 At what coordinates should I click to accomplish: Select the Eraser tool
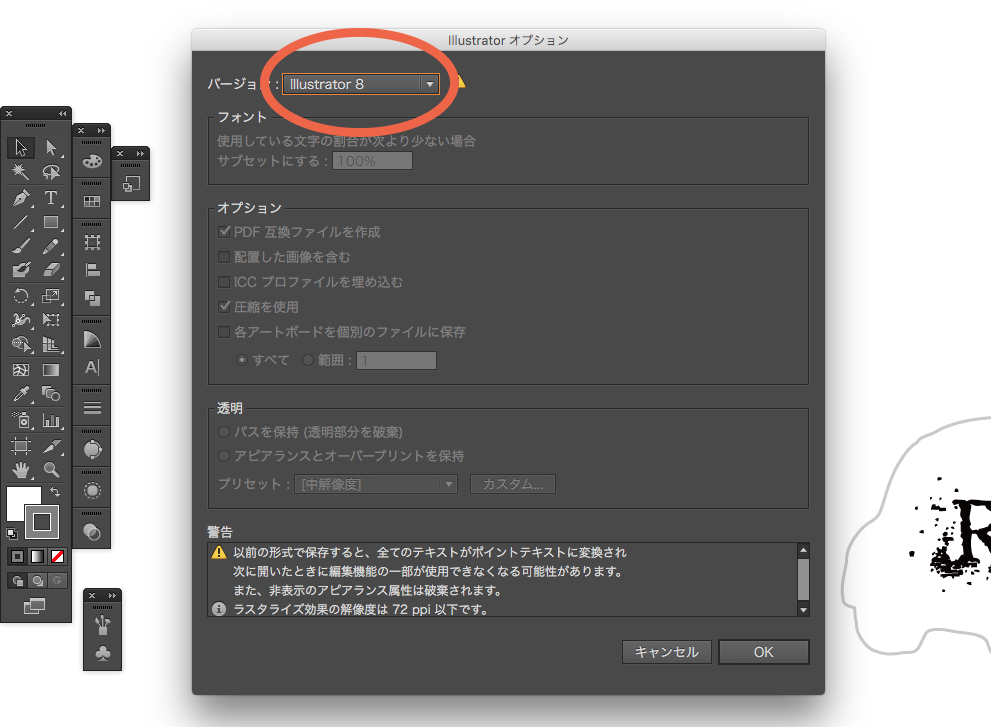click(x=51, y=270)
